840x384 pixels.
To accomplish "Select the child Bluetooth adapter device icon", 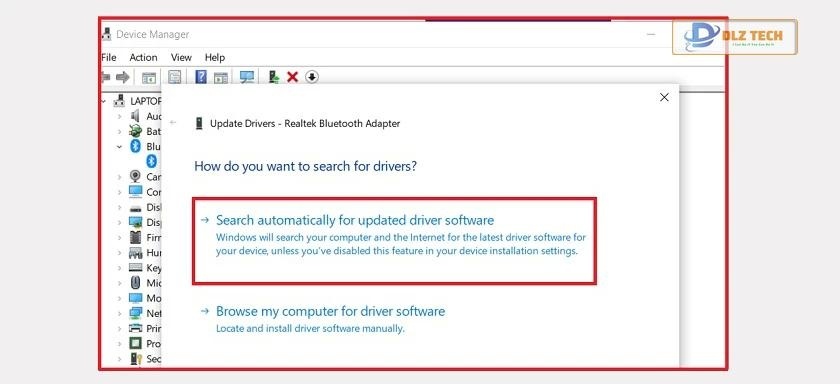I will pos(152,161).
